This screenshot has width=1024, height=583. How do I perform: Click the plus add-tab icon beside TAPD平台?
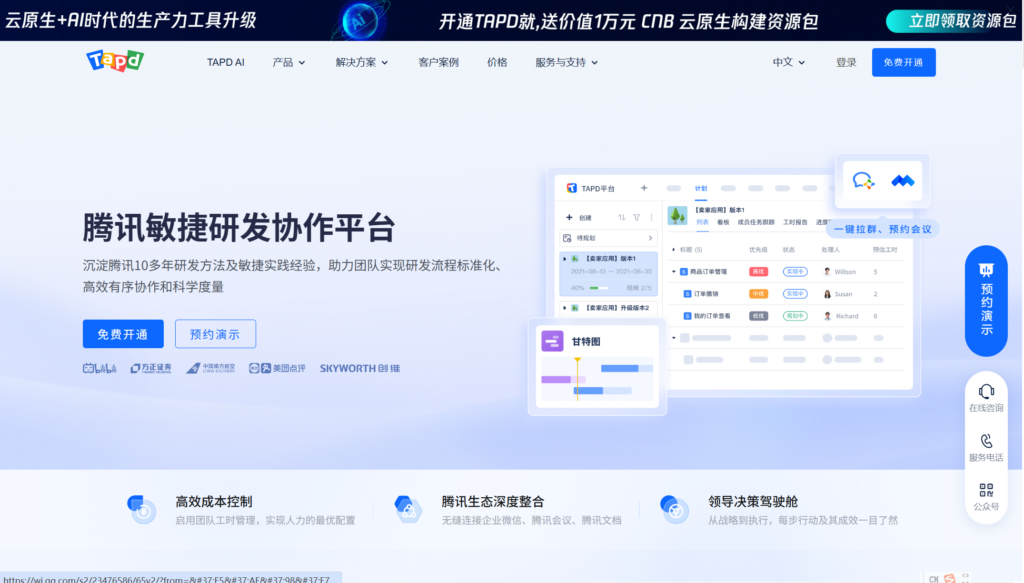(644, 188)
